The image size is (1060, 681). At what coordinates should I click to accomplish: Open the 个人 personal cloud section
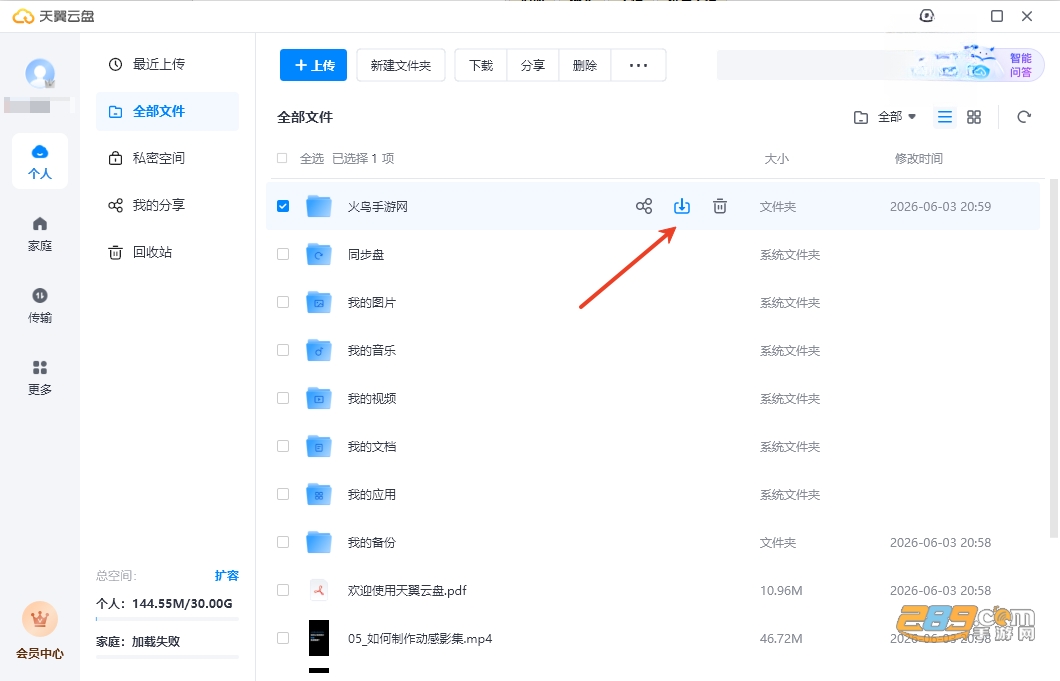click(x=40, y=161)
